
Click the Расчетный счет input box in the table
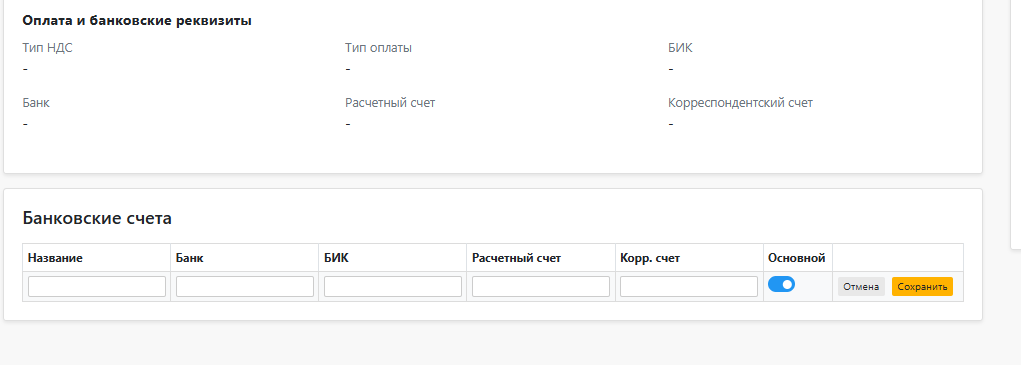click(541, 286)
